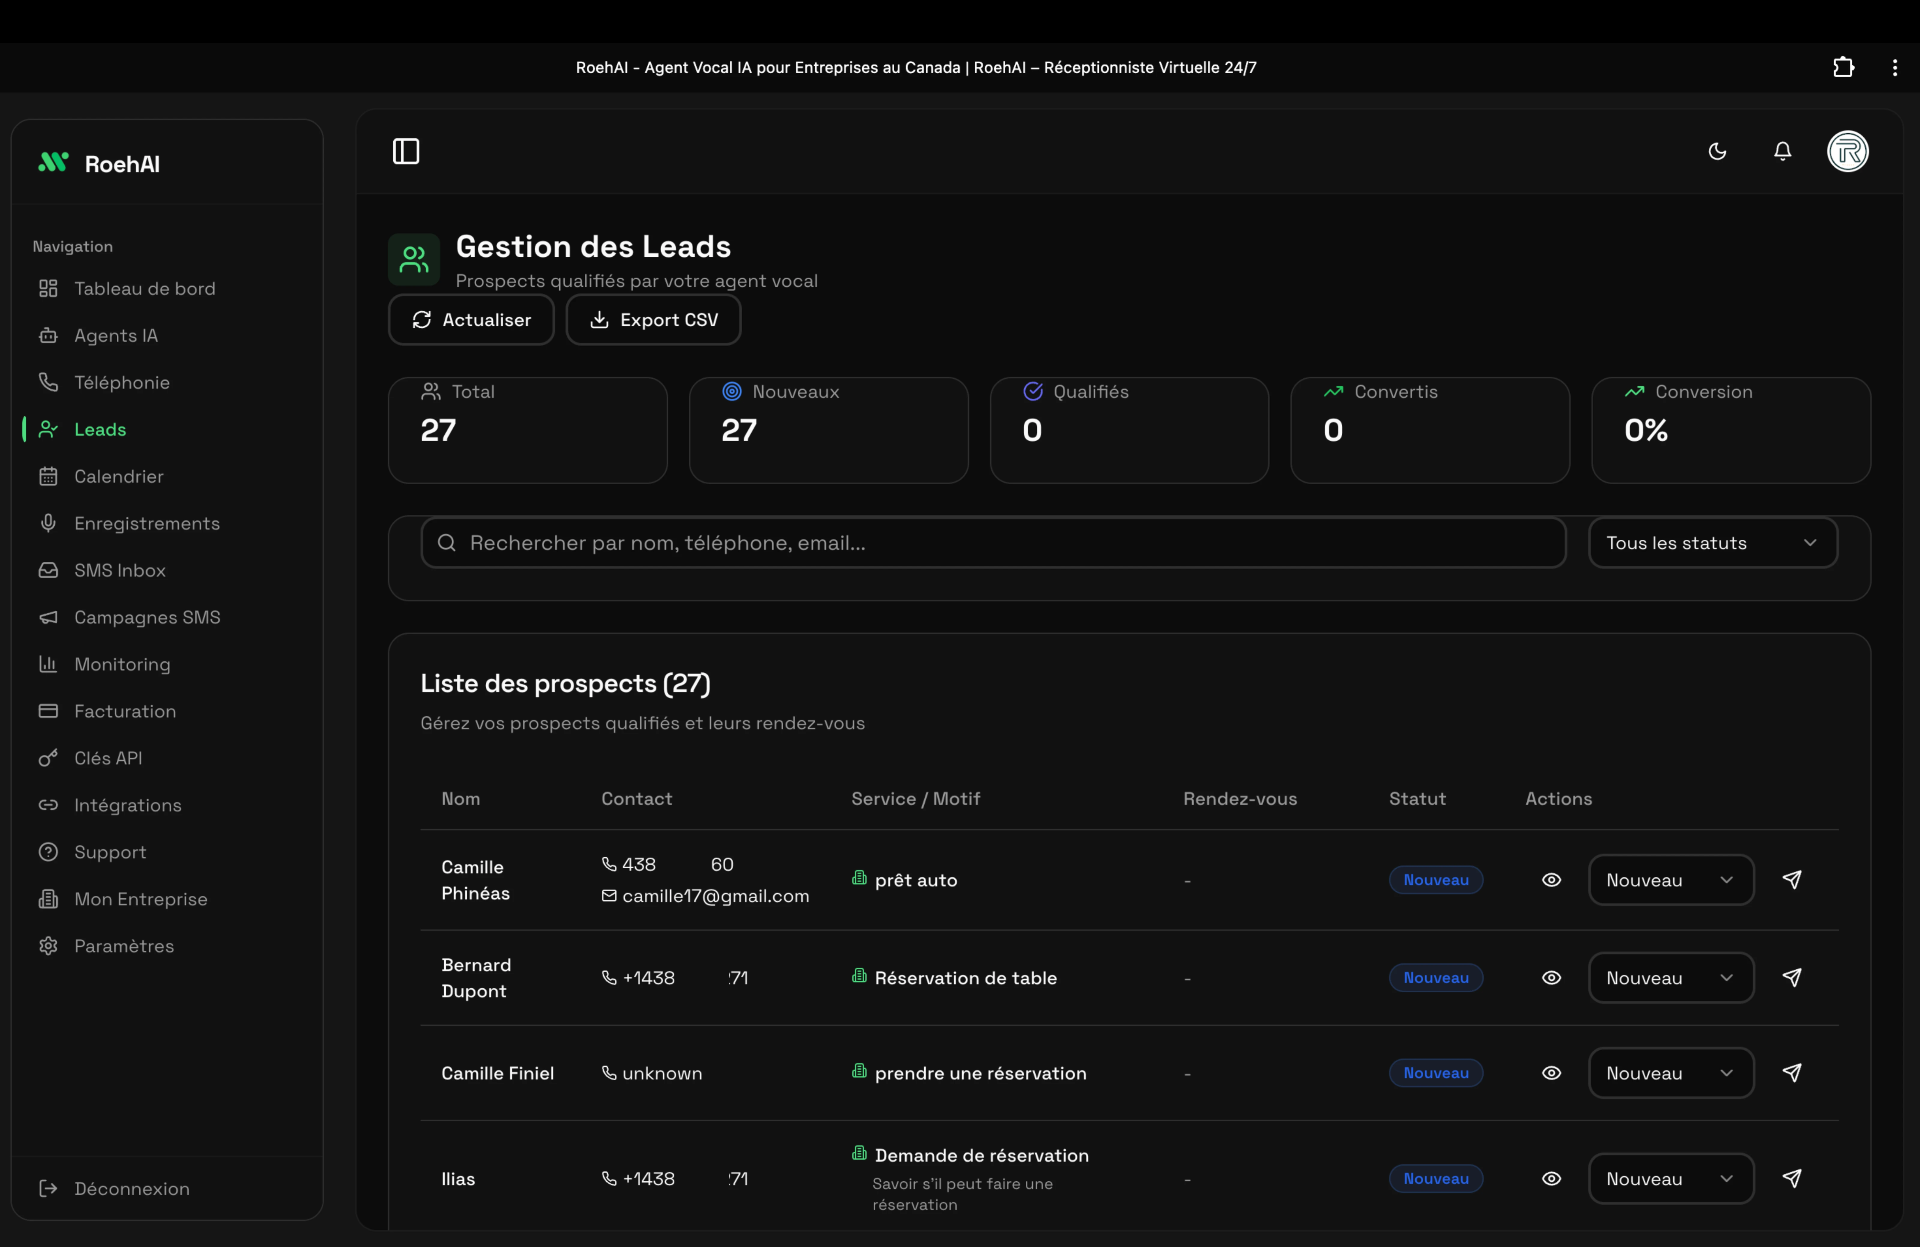1920x1247 pixels.
Task: Click the Nouveaux stats card
Action: (829, 430)
